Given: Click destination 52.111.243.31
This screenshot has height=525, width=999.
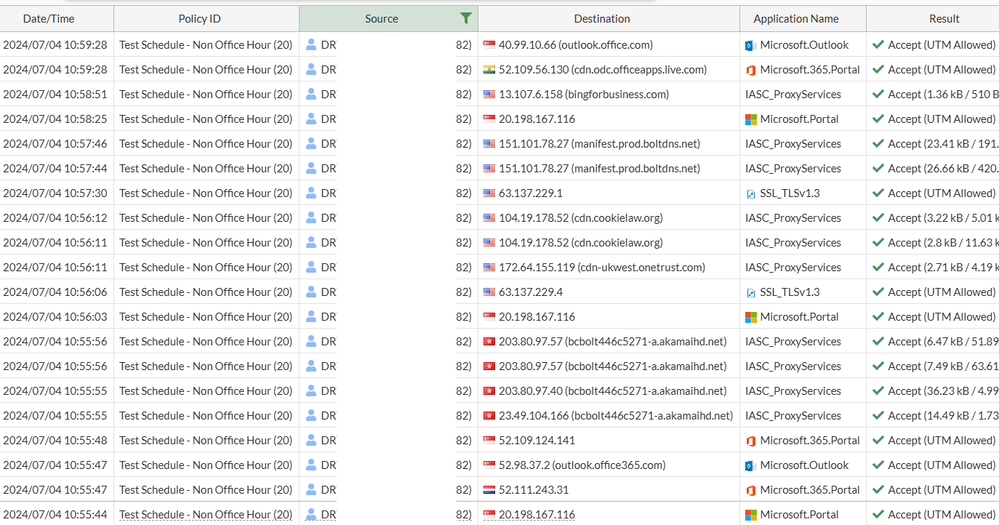Looking at the screenshot, I should (533, 490).
